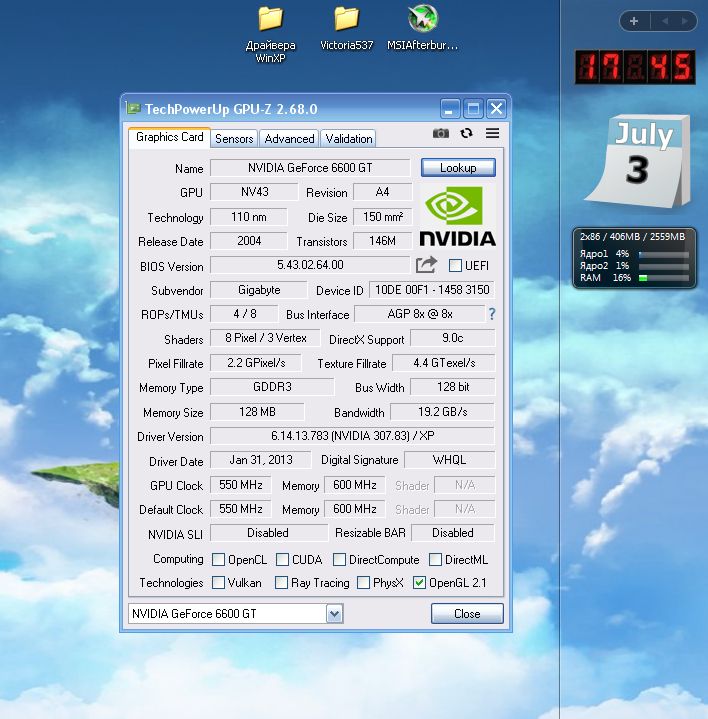
Task: Click the red digital clock gadget
Action: tap(635, 67)
